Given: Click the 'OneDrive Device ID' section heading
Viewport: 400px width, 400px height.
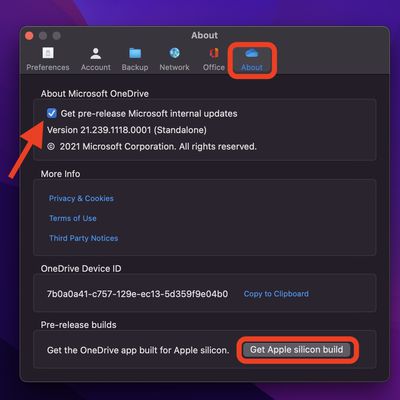Looking at the screenshot, I should [81, 269].
